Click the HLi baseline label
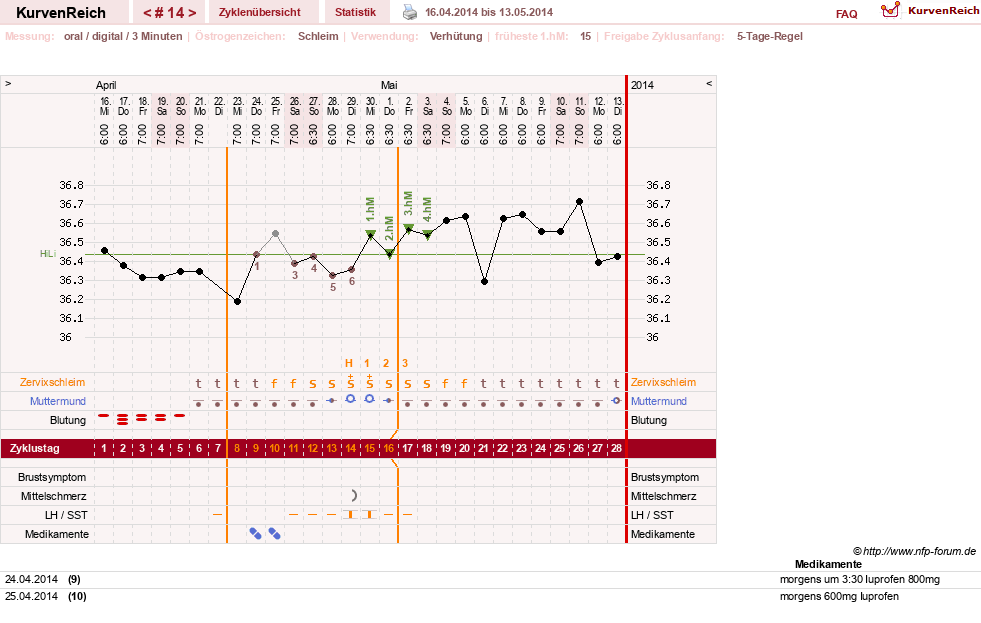981x623 pixels. click(x=48, y=253)
